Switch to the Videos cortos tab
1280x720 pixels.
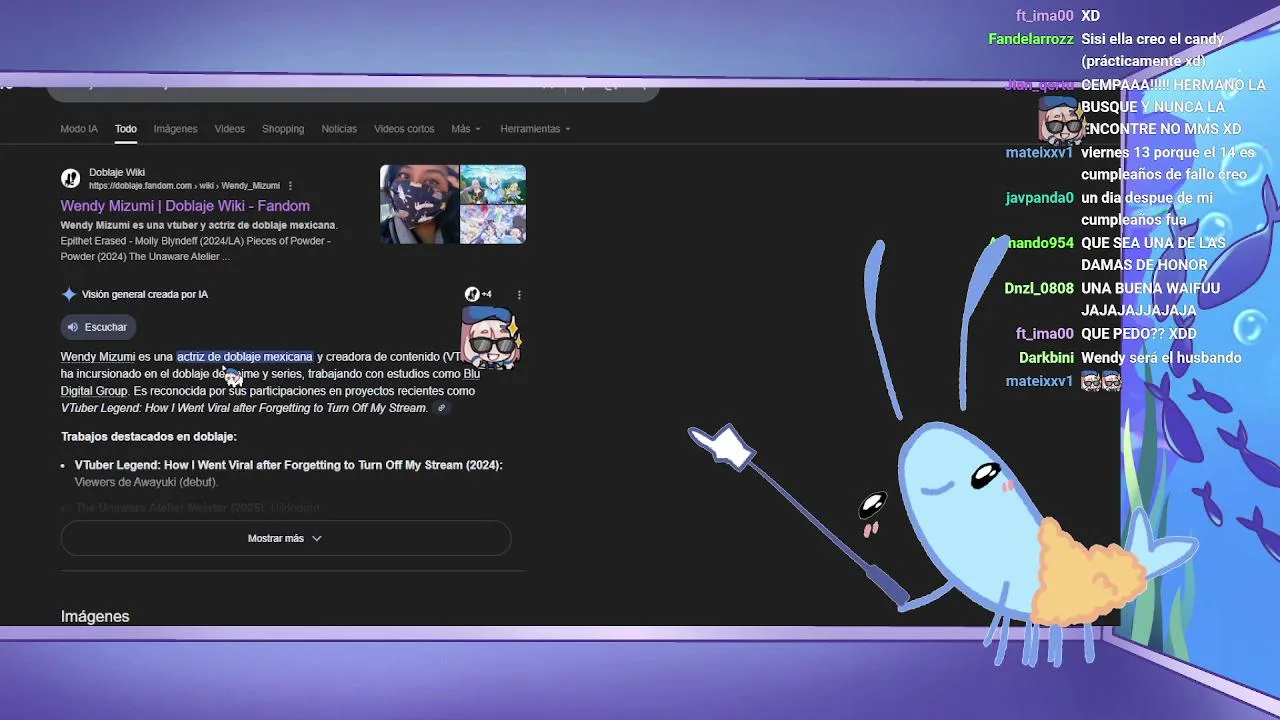(x=404, y=129)
